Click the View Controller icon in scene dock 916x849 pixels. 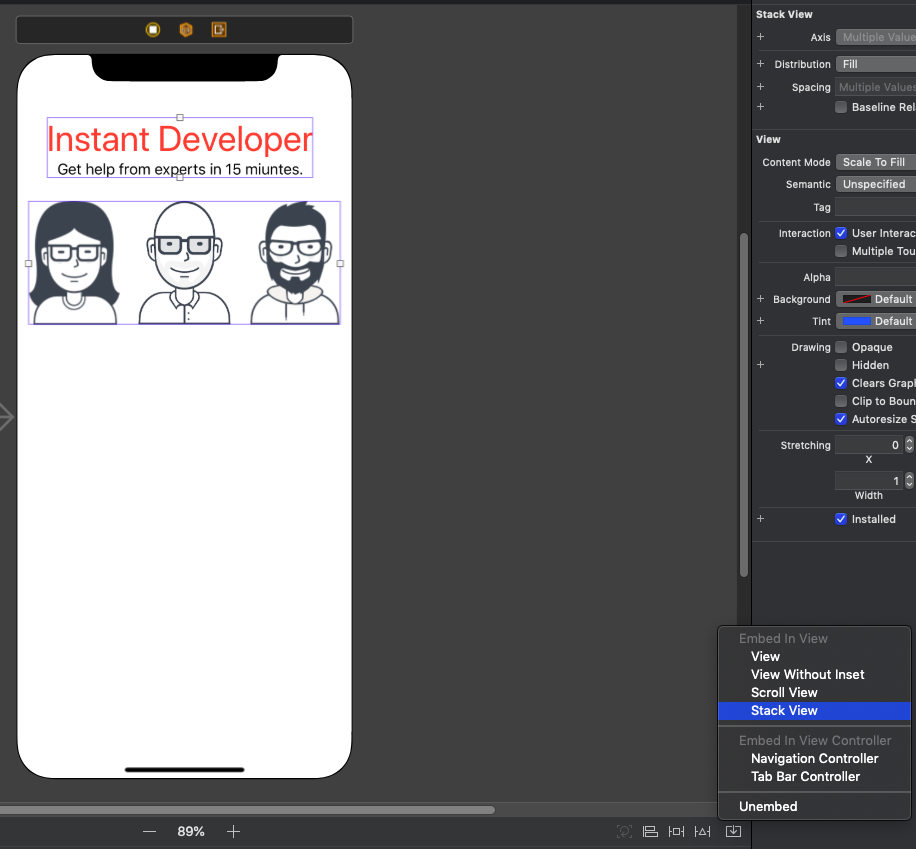click(153, 30)
